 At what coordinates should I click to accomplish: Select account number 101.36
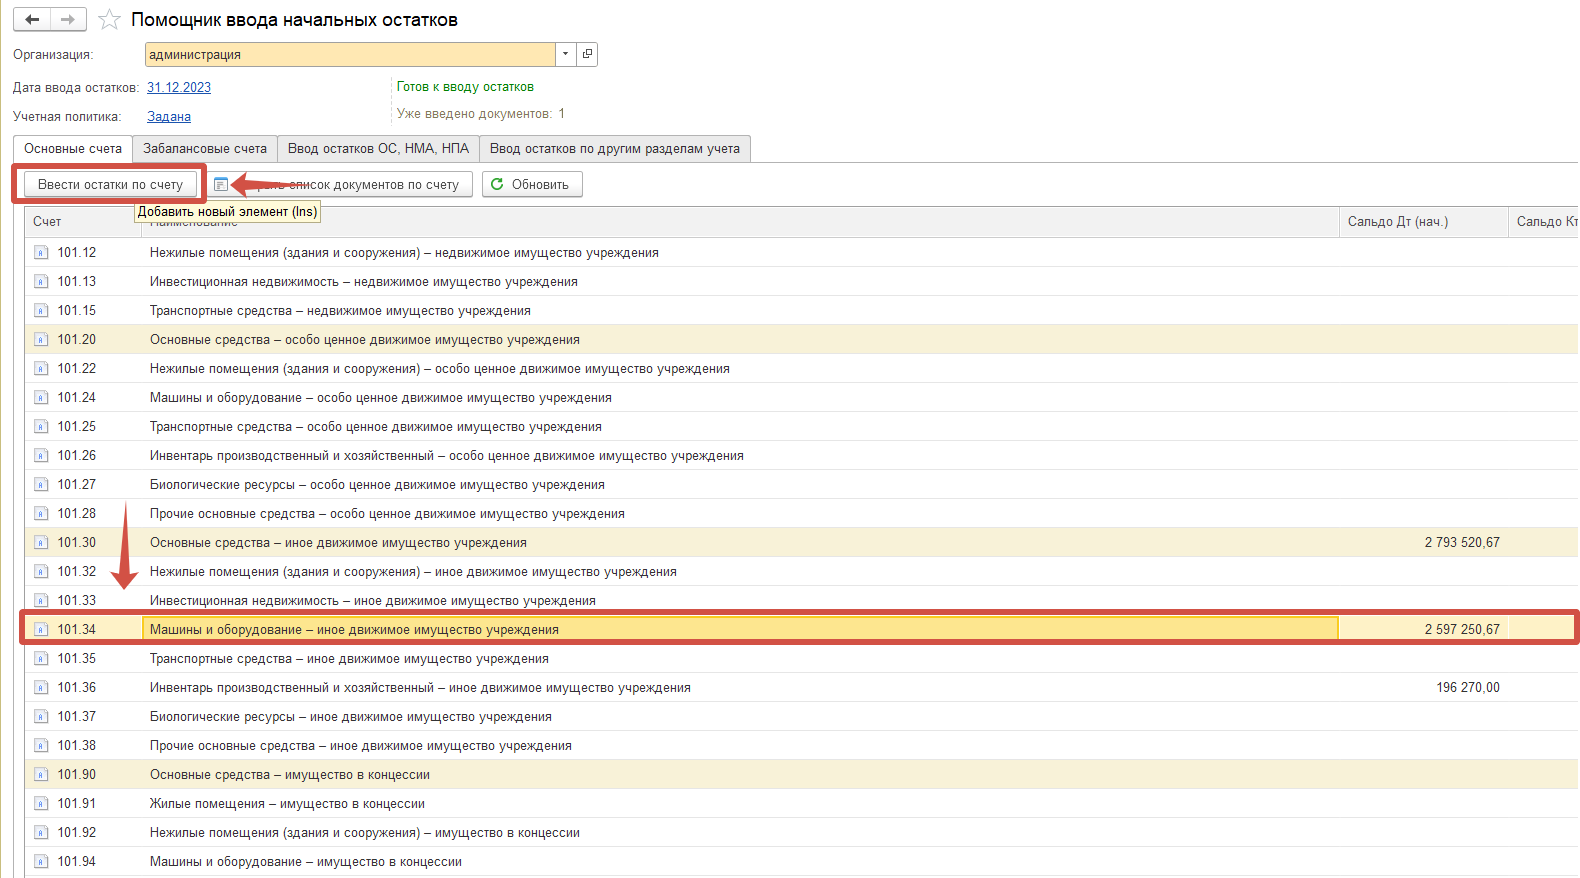click(x=77, y=688)
